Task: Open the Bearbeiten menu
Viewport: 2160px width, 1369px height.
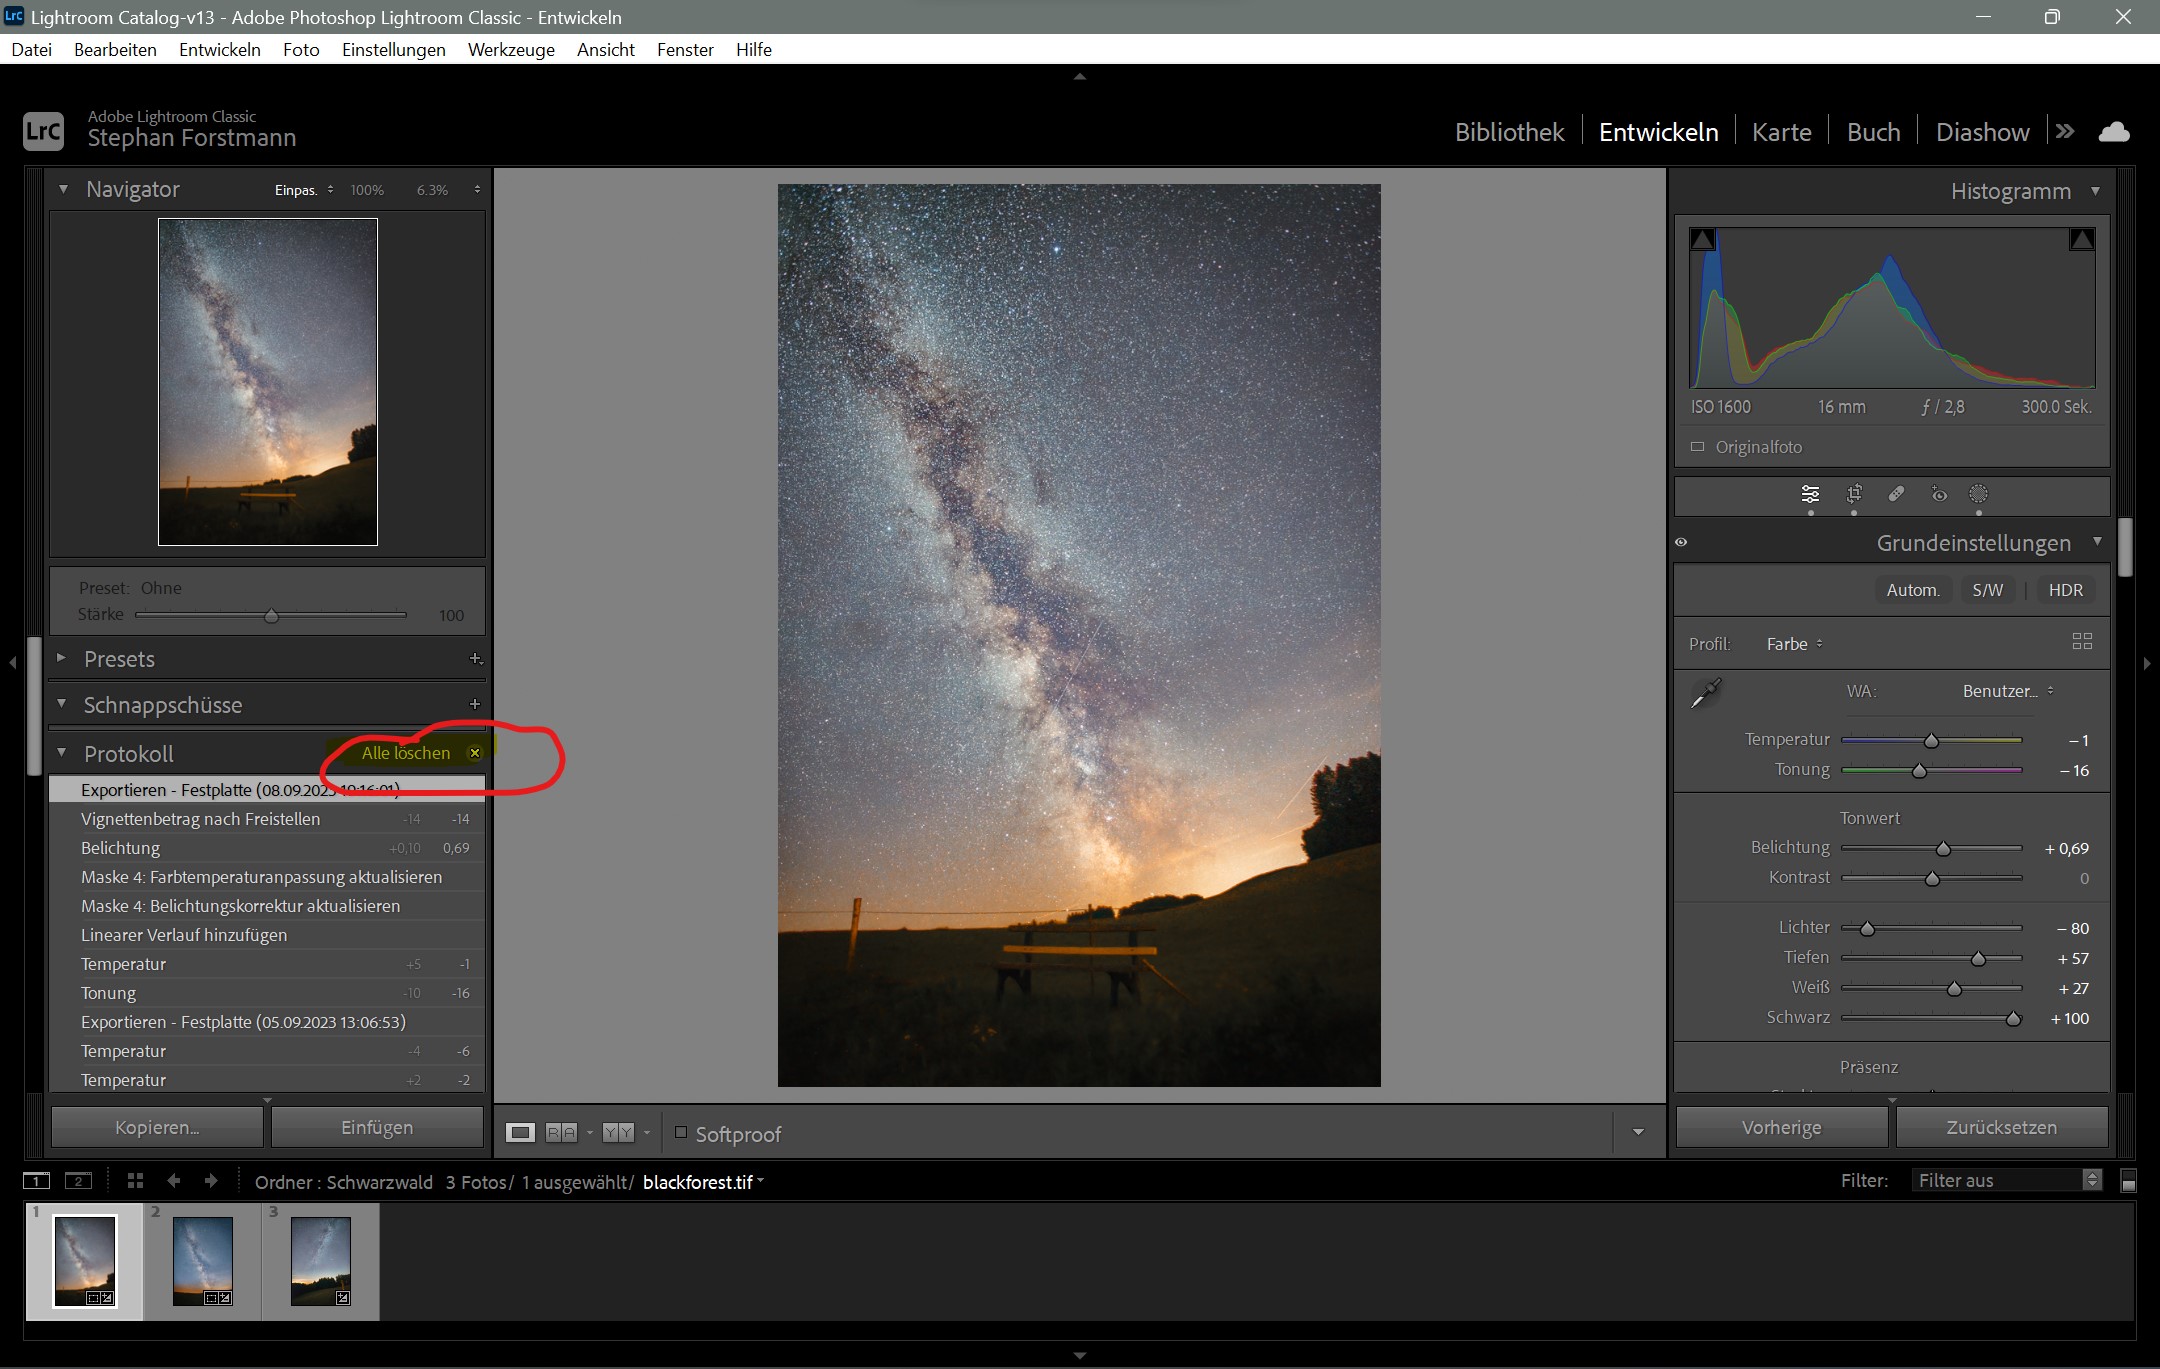Action: click(115, 50)
